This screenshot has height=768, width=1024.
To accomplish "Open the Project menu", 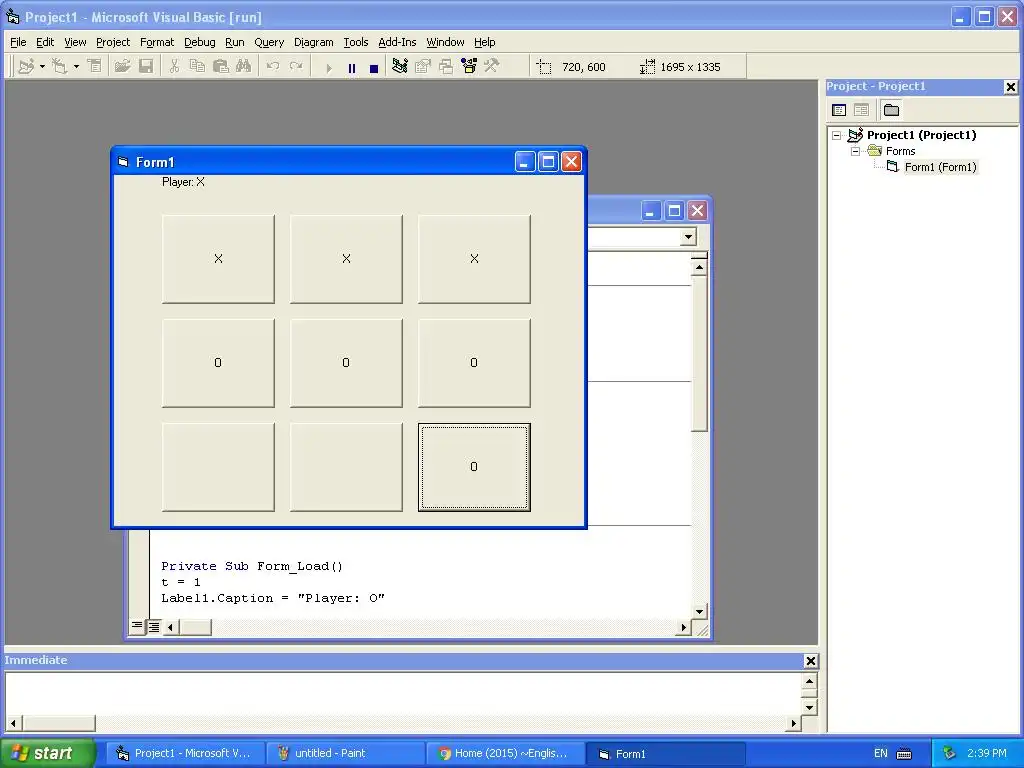I will [x=113, y=42].
